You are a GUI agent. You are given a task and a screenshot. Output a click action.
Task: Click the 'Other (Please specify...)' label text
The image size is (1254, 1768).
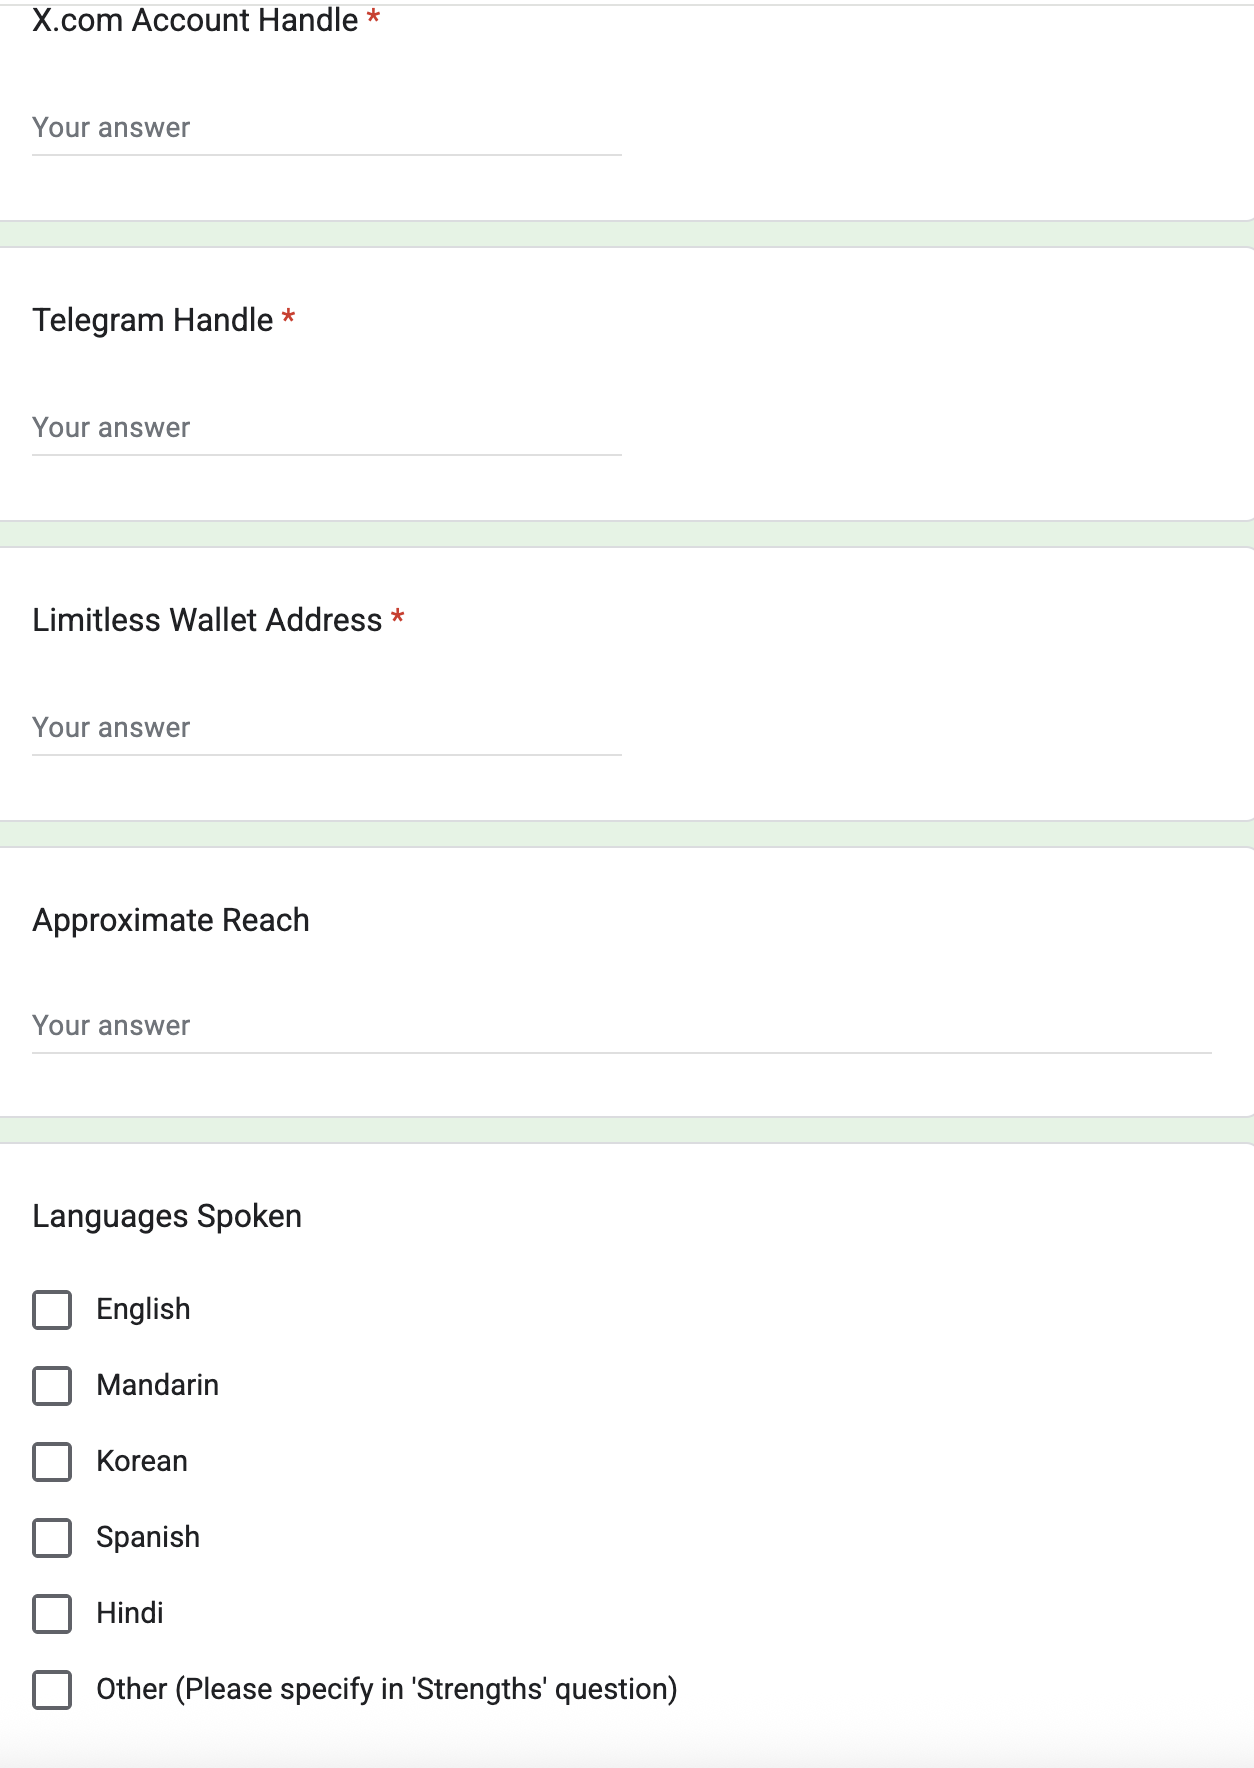(386, 1689)
